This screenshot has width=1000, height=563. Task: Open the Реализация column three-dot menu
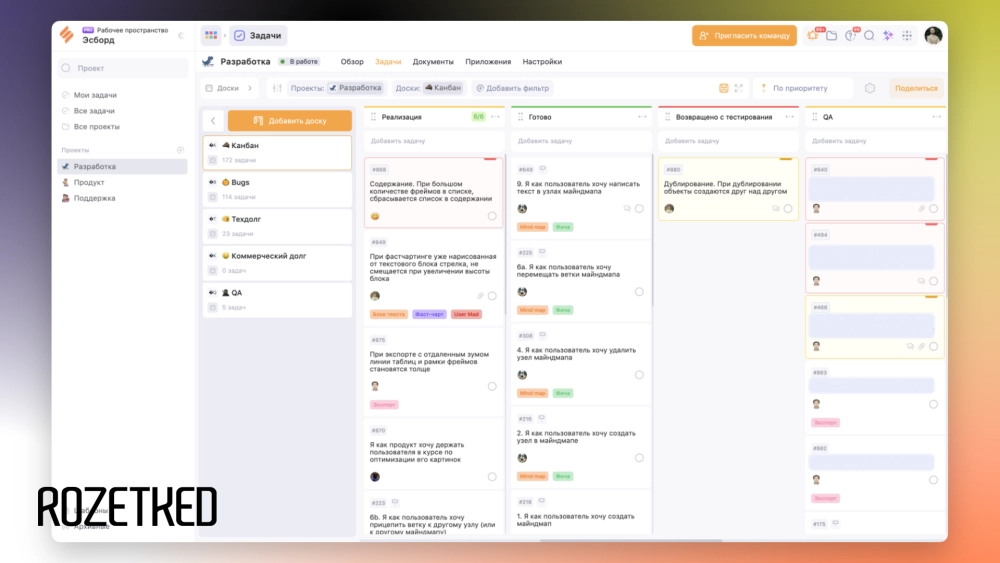pos(496,117)
